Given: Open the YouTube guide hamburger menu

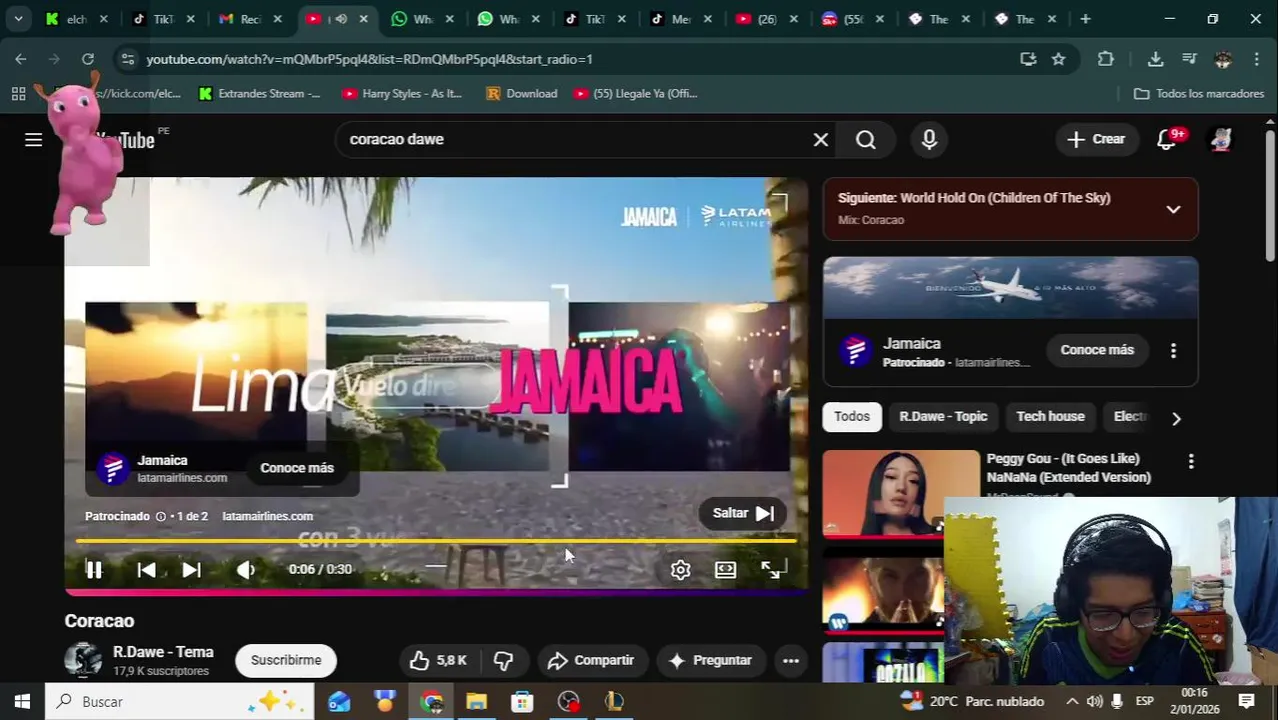Looking at the screenshot, I should [x=33, y=139].
